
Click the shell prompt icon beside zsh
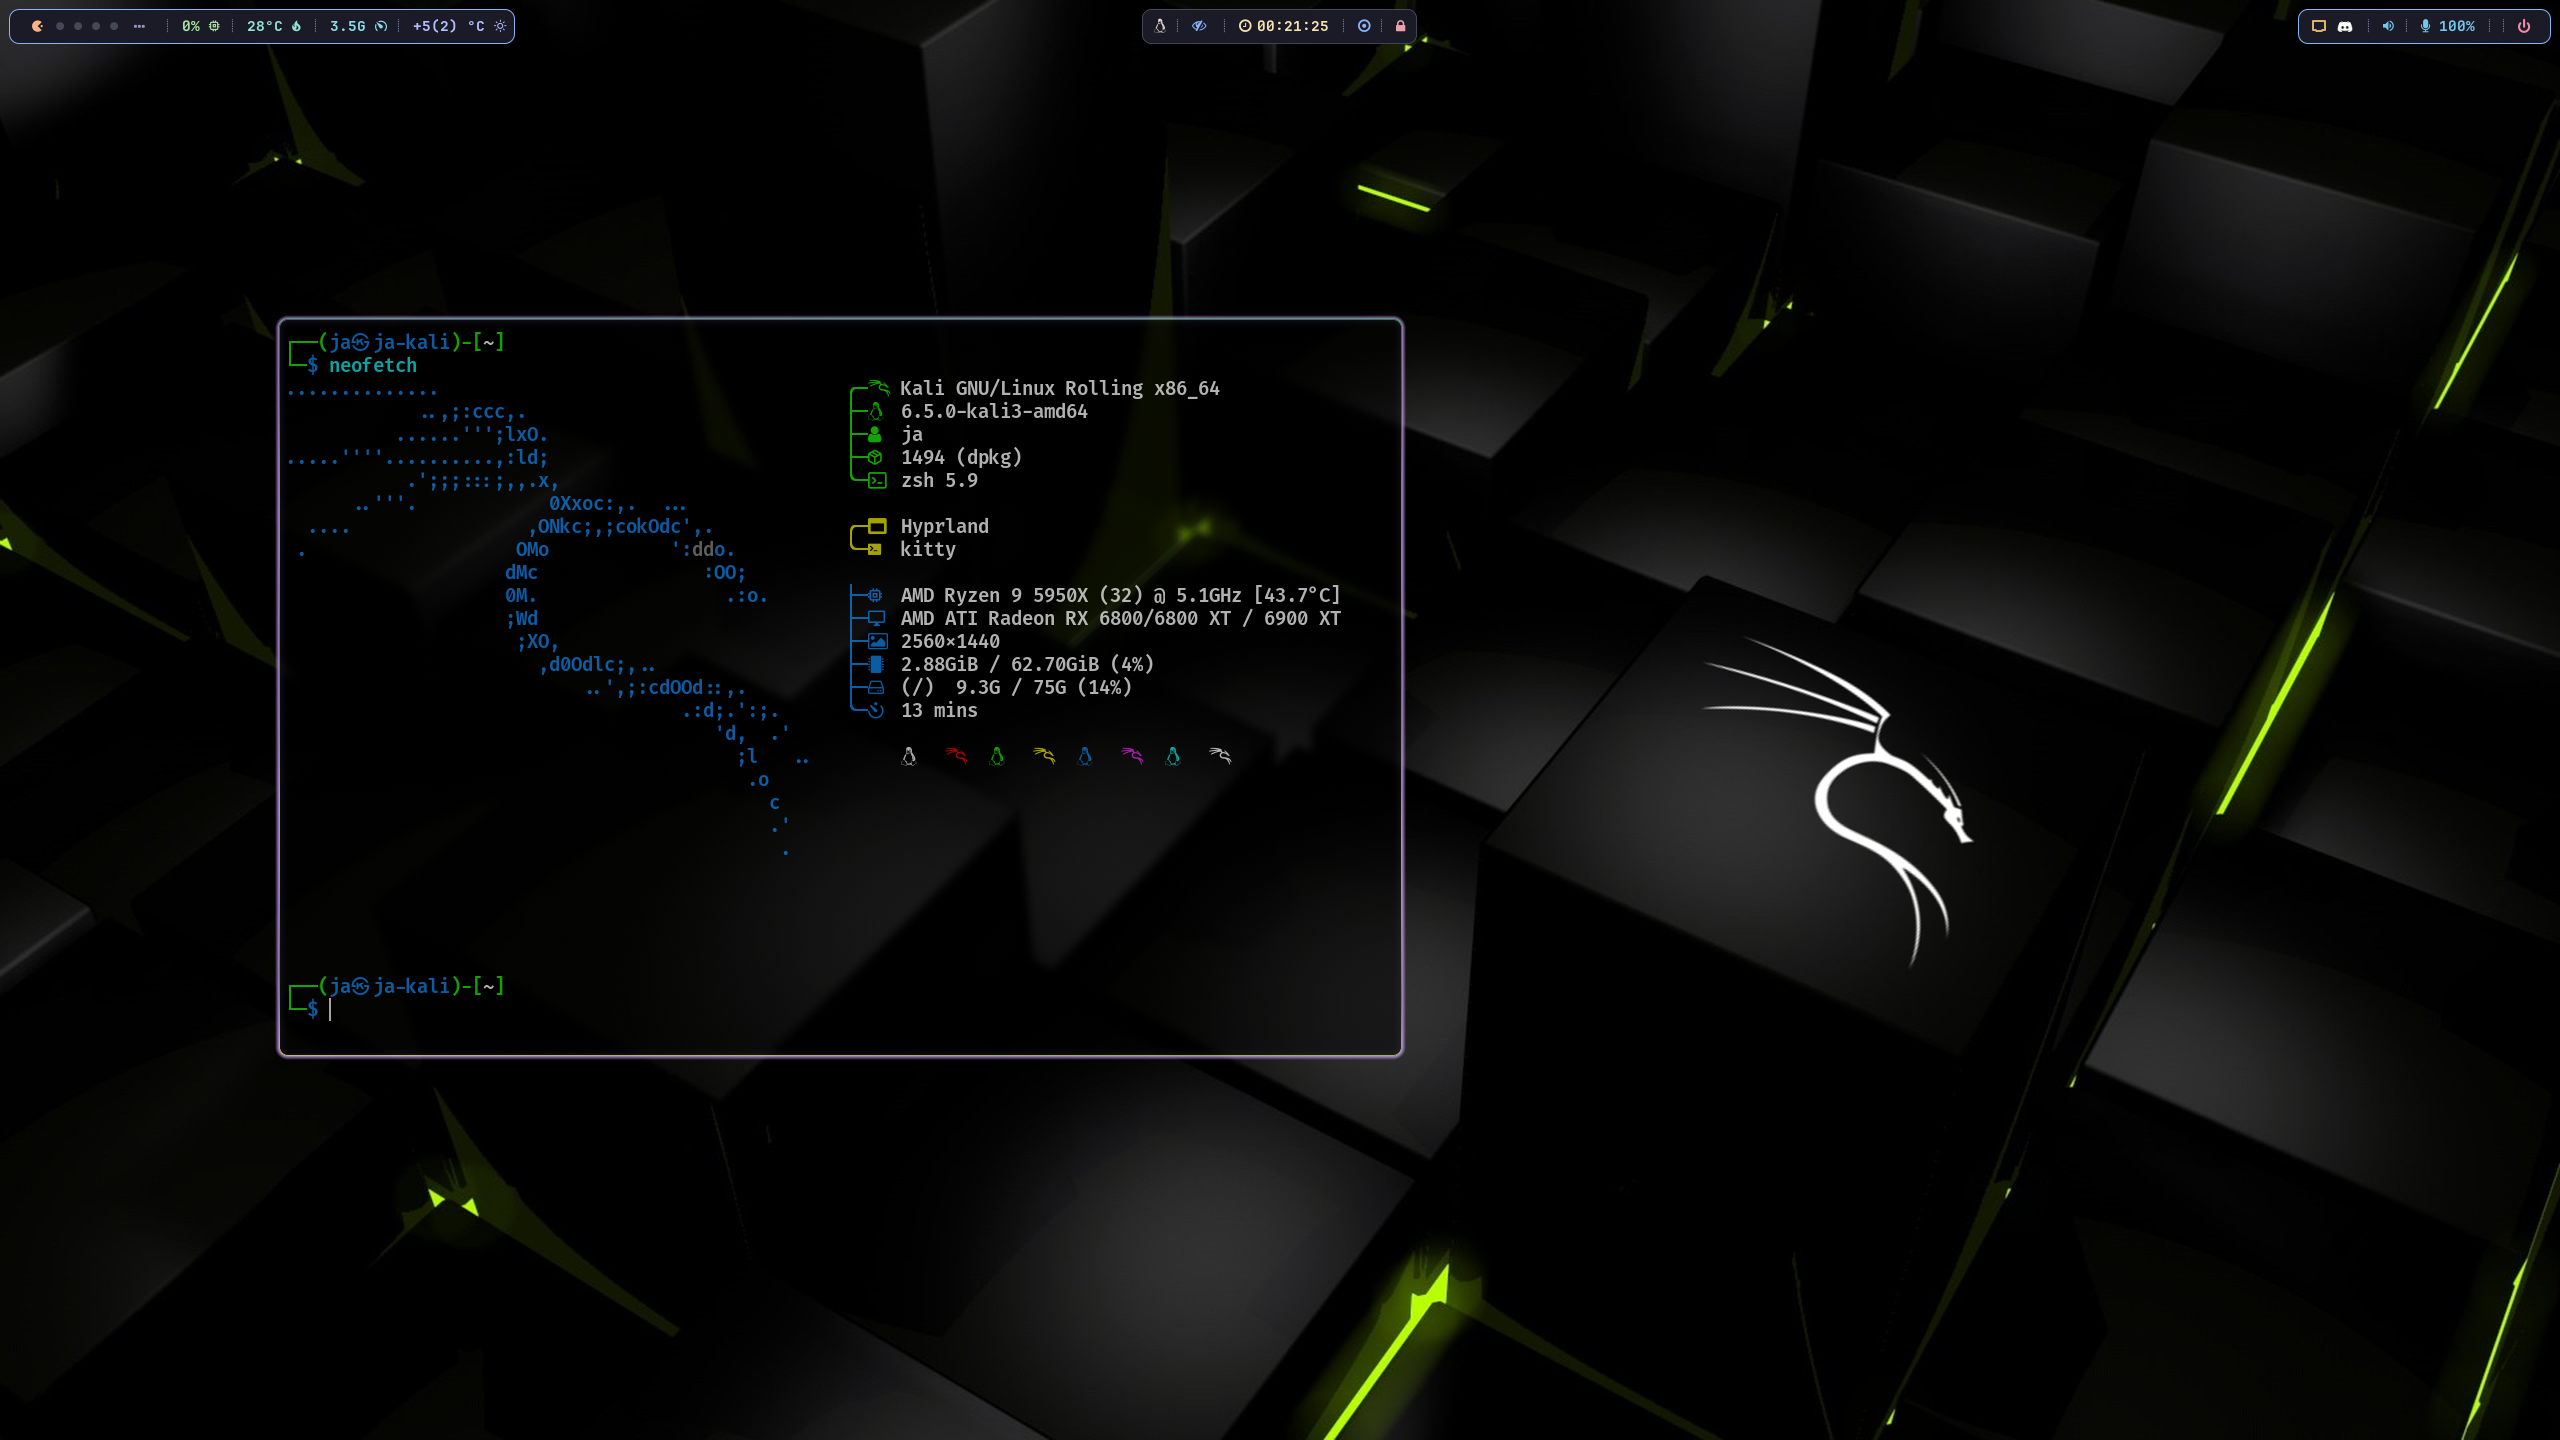[877, 480]
